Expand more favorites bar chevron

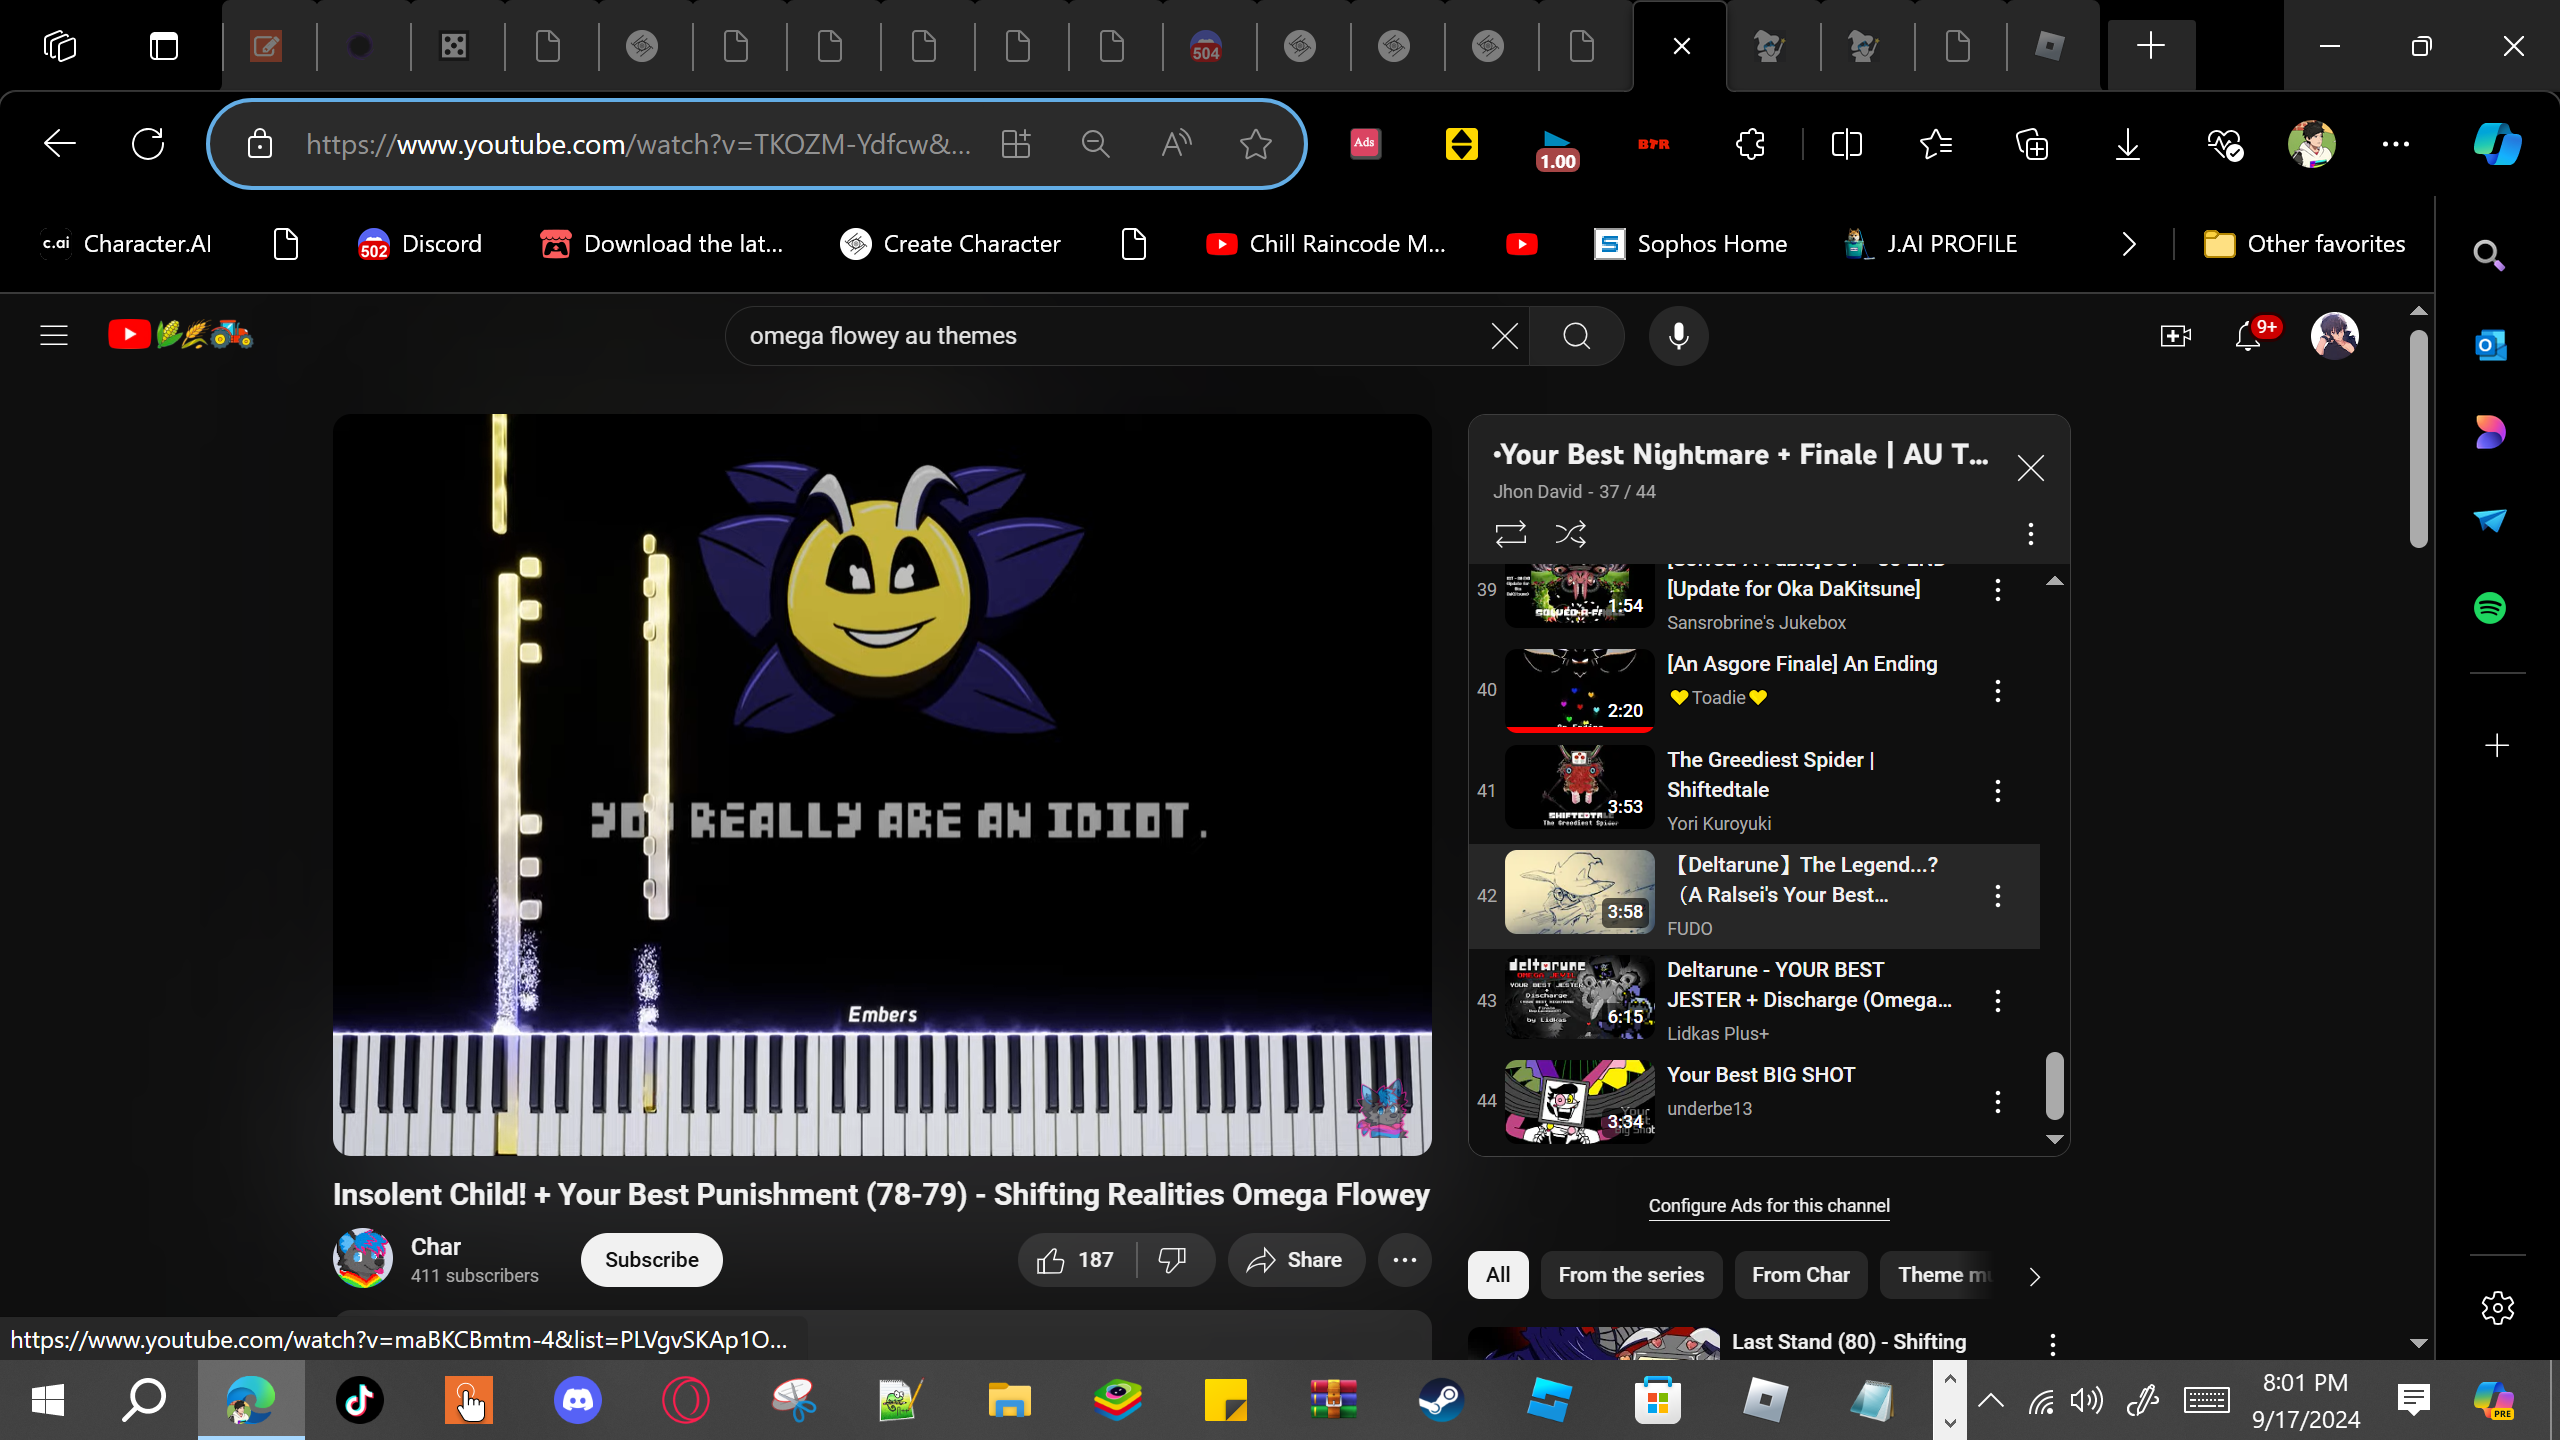tap(2129, 244)
